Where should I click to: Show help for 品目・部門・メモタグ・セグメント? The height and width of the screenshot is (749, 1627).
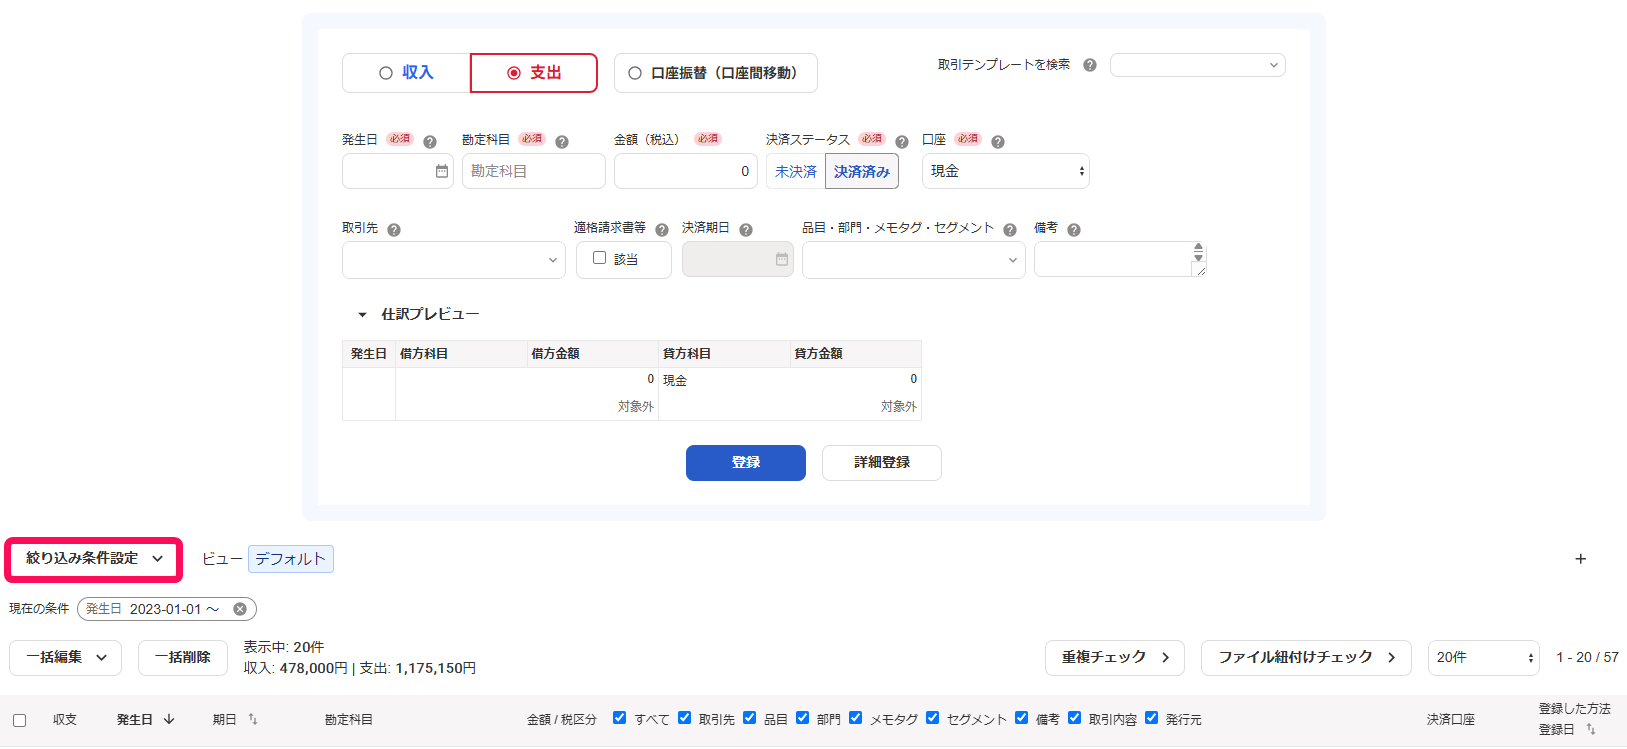click(1010, 229)
